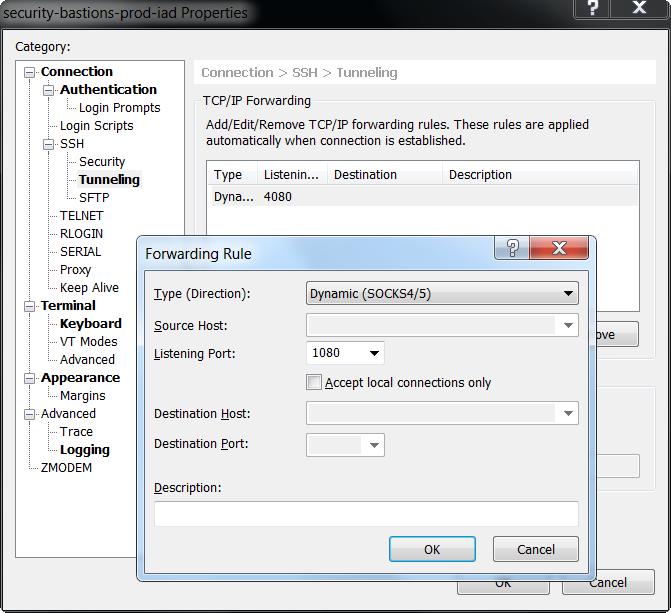Select RLOGIN in category tree
Image resolution: width=671 pixels, height=613 pixels.
click(81, 234)
